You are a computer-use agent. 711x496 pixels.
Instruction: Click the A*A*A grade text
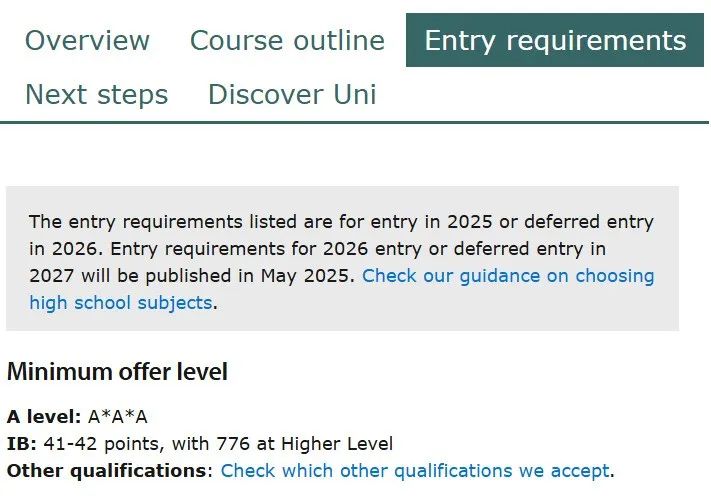pos(117,416)
